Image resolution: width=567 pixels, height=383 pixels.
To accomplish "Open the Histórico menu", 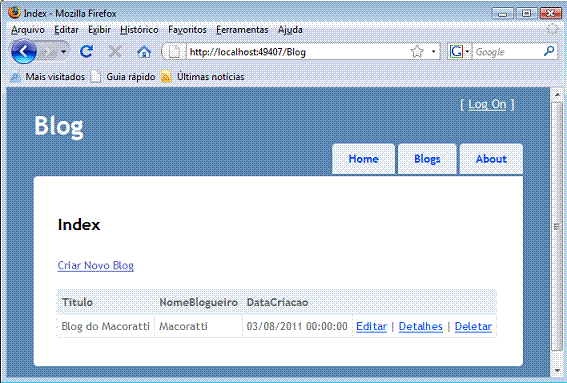I will [139, 30].
